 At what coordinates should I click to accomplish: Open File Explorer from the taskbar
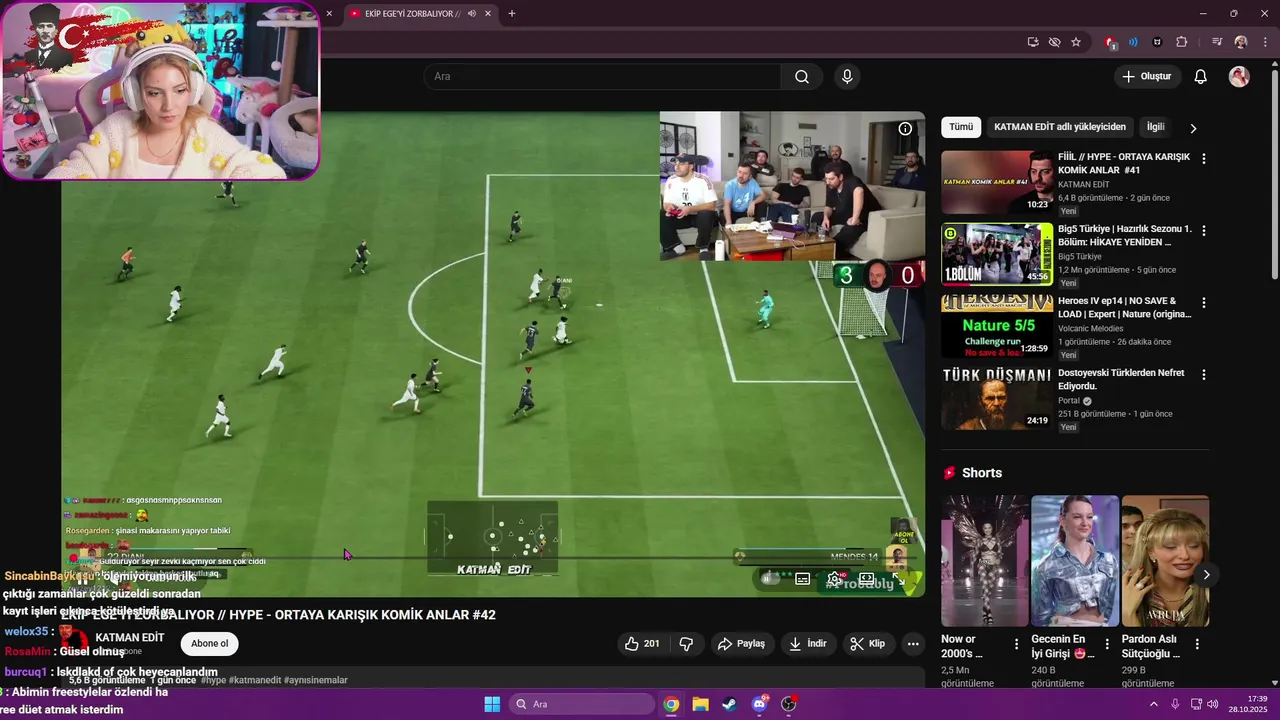click(x=700, y=704)
